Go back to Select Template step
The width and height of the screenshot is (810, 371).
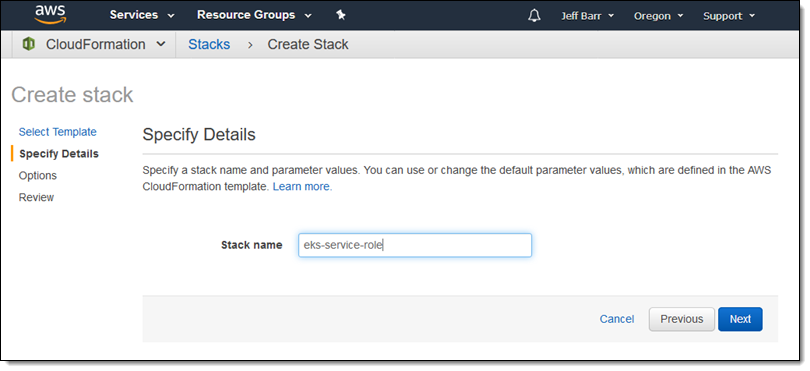(57, 132)
